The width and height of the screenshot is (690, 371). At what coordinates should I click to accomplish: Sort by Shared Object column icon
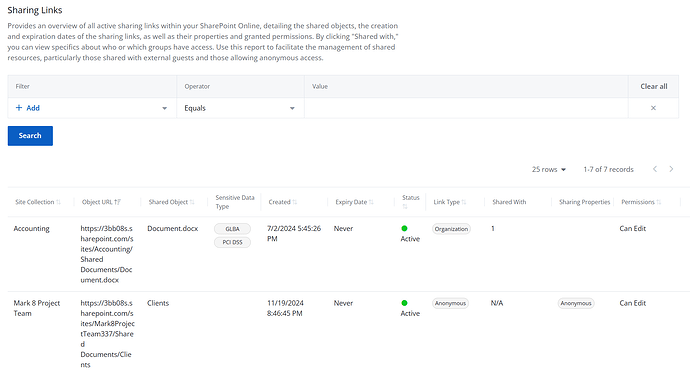pos(192,202)
